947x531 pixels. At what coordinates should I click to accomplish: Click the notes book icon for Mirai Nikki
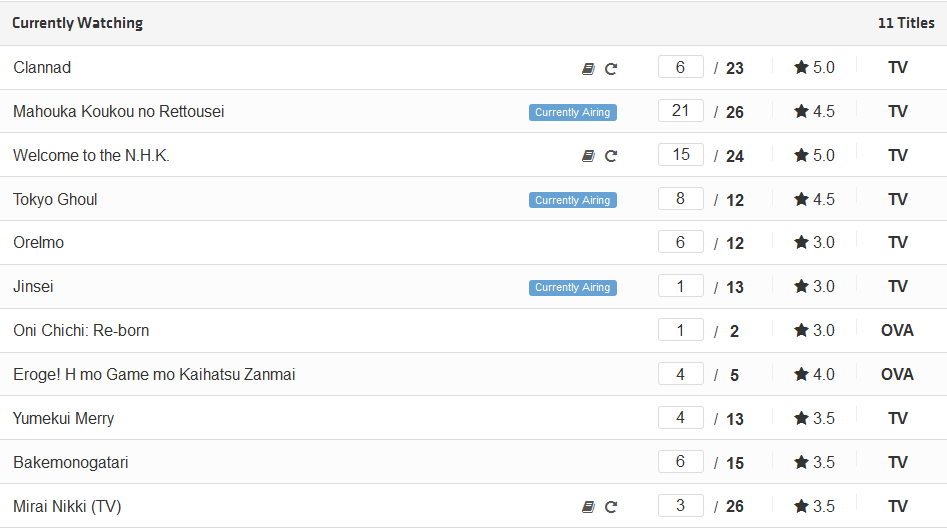(x=588, y=507)
